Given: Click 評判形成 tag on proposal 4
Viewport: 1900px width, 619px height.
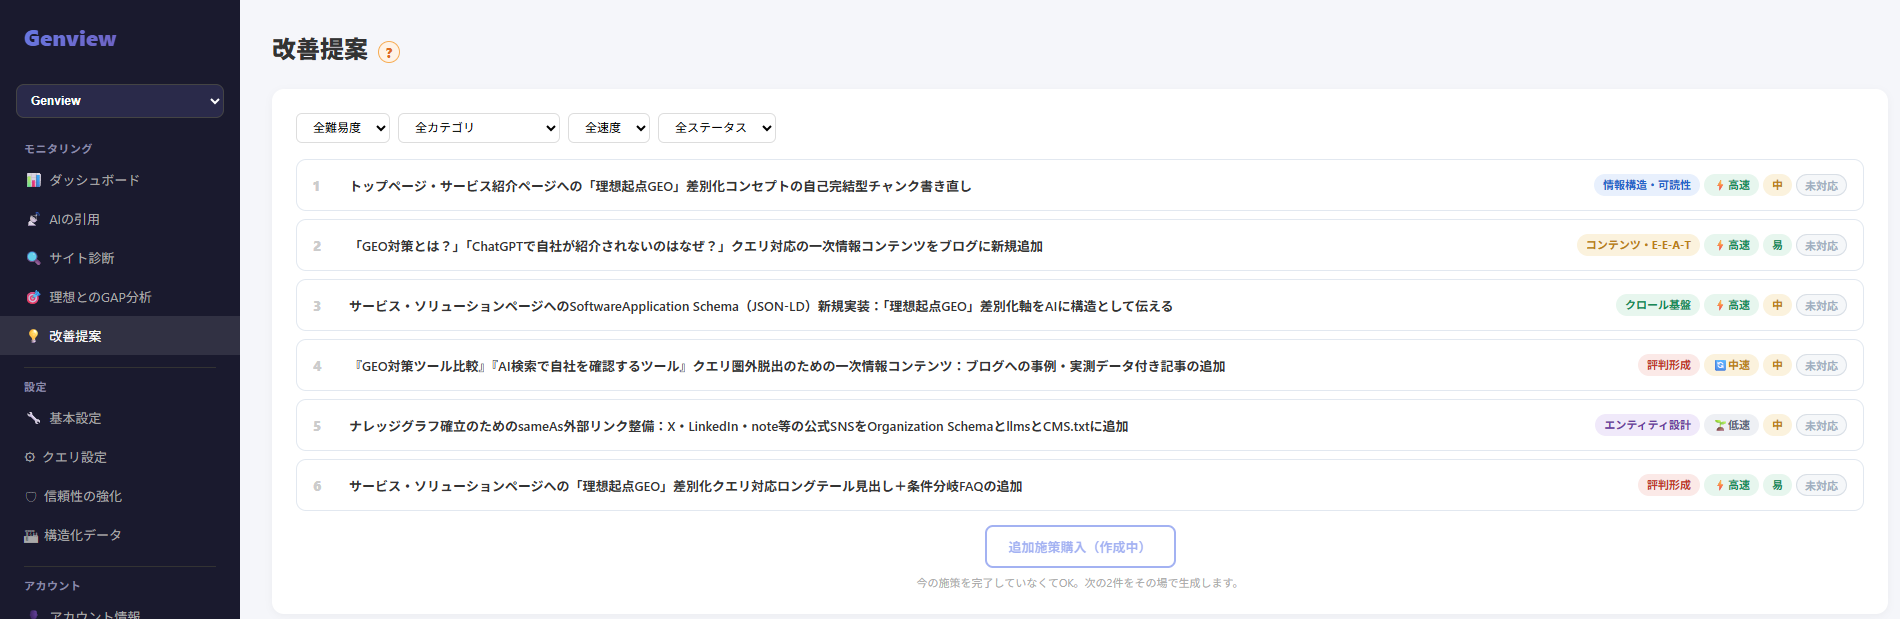Looking at the screenshot, I should point(1669,365).
